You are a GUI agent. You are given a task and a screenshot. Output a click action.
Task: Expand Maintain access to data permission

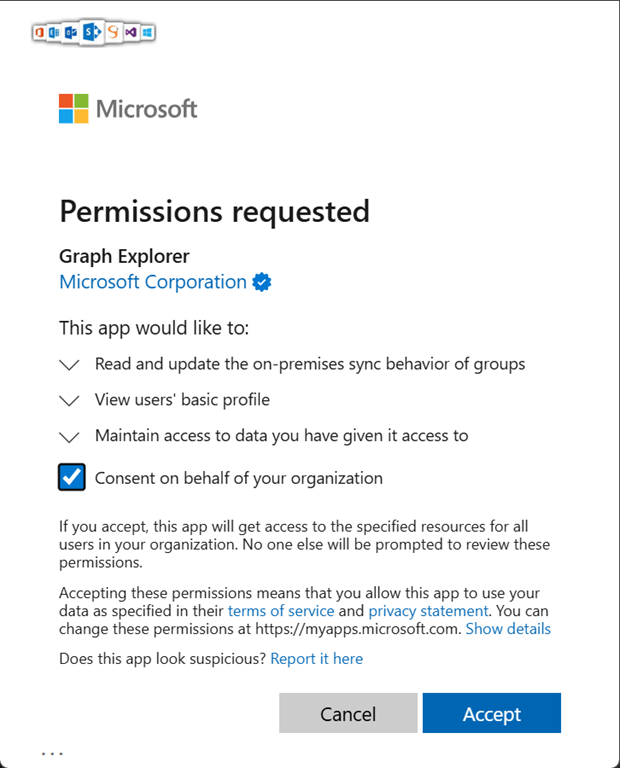(69, 437)
